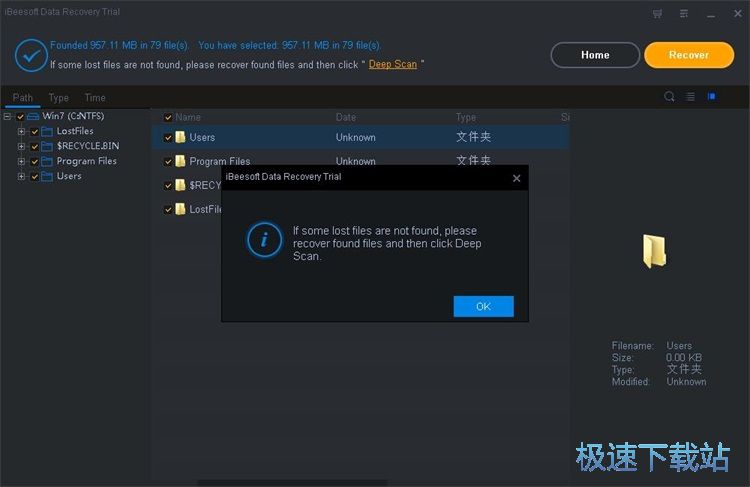Screen dimensions: 750x487
Task: Sort by the Name column header
Action: (x=188, y=117)
